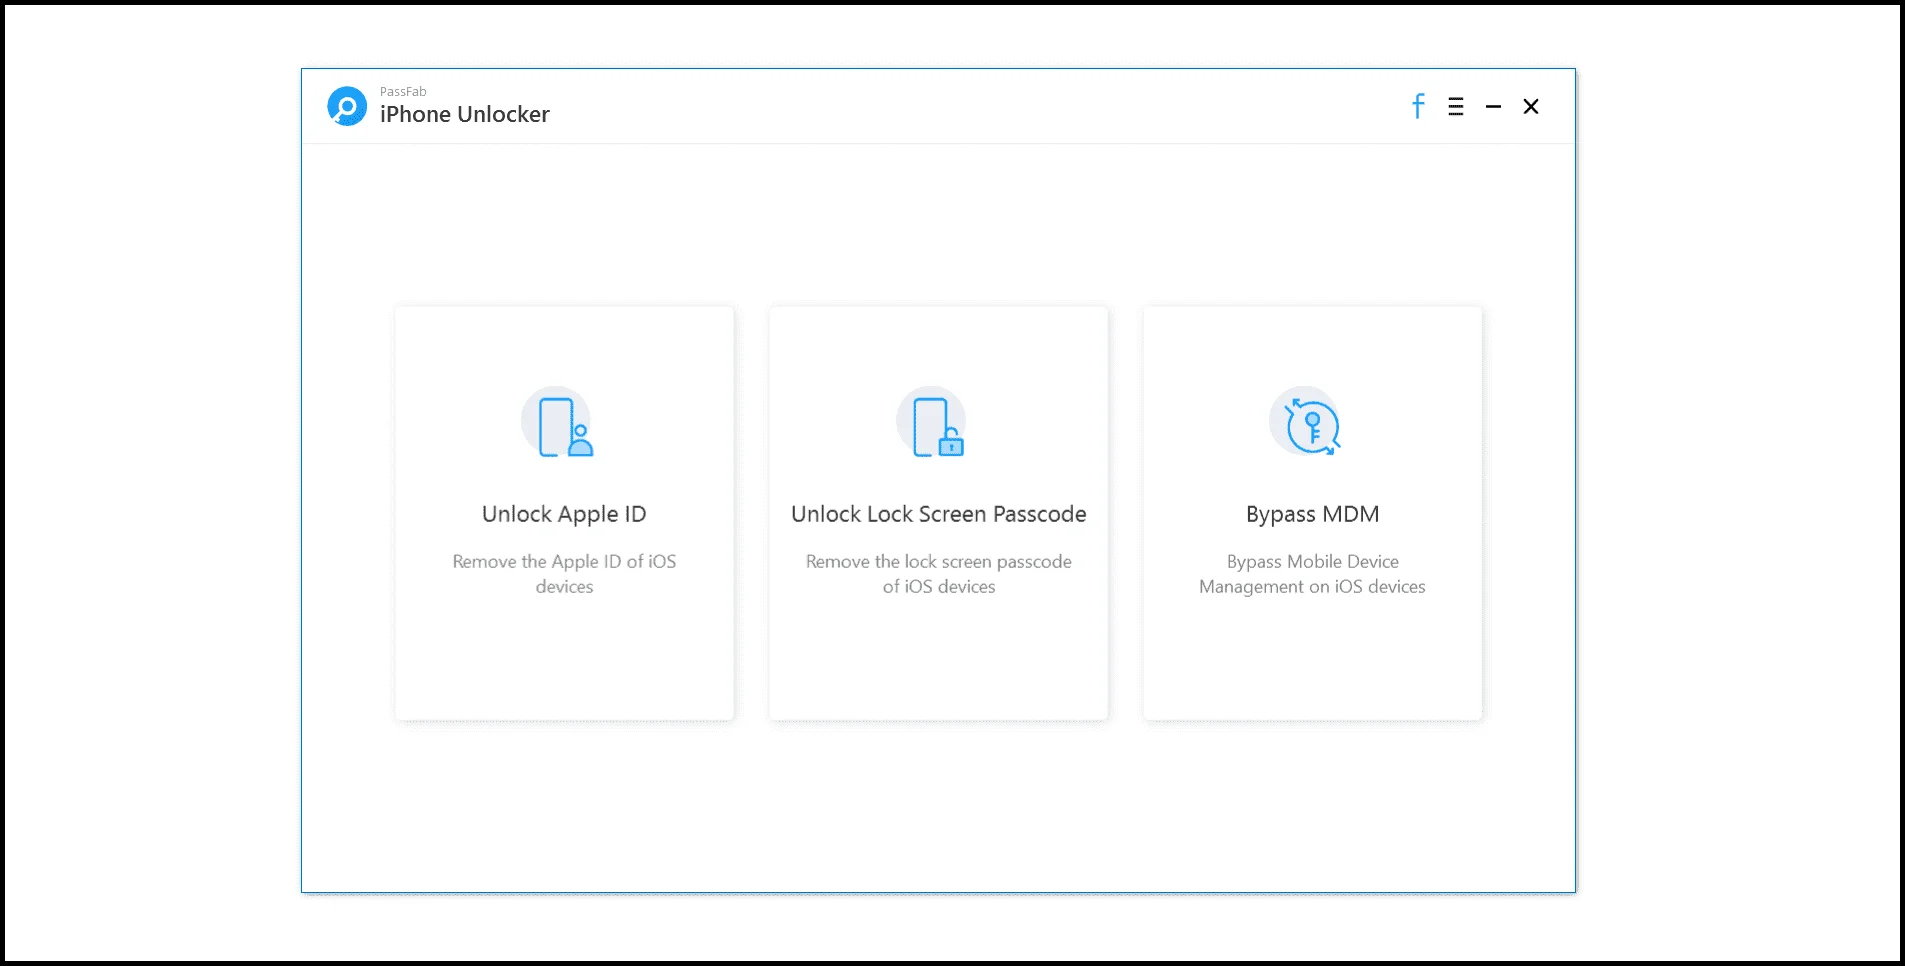Choose Unlock Lock Screen Passcode title

point(939,514)
